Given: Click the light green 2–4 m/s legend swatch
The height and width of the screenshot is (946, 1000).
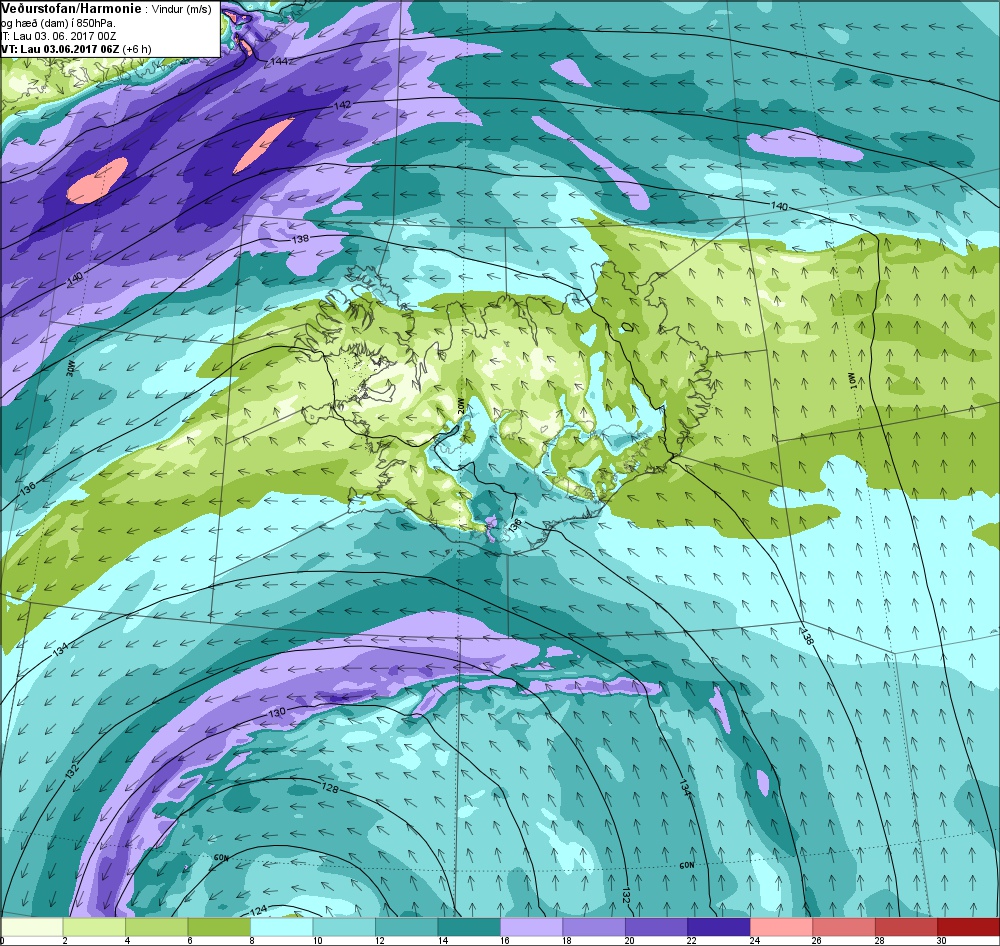Looking at the screenshot, I should pos(95,927).
